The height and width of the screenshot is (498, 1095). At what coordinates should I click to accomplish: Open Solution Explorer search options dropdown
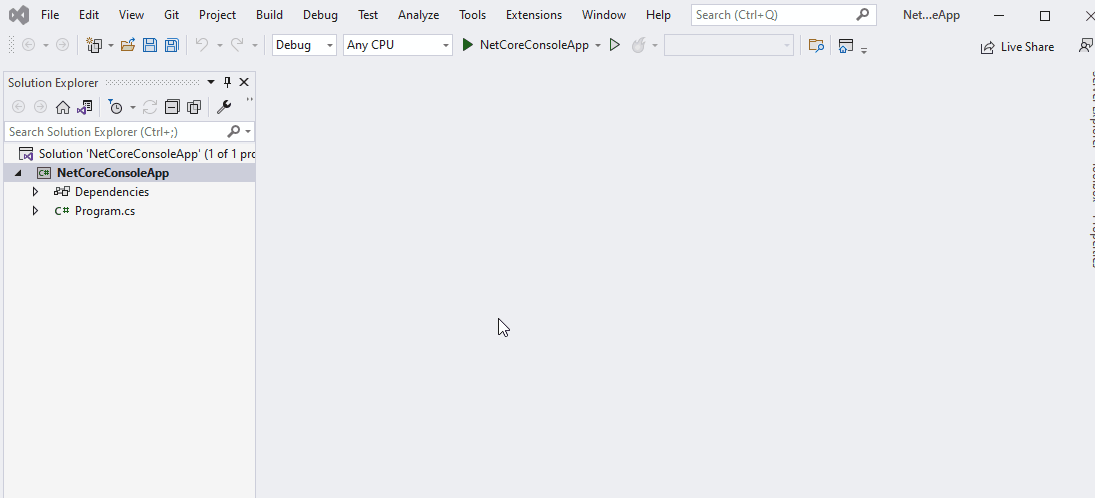coord(248,131)
